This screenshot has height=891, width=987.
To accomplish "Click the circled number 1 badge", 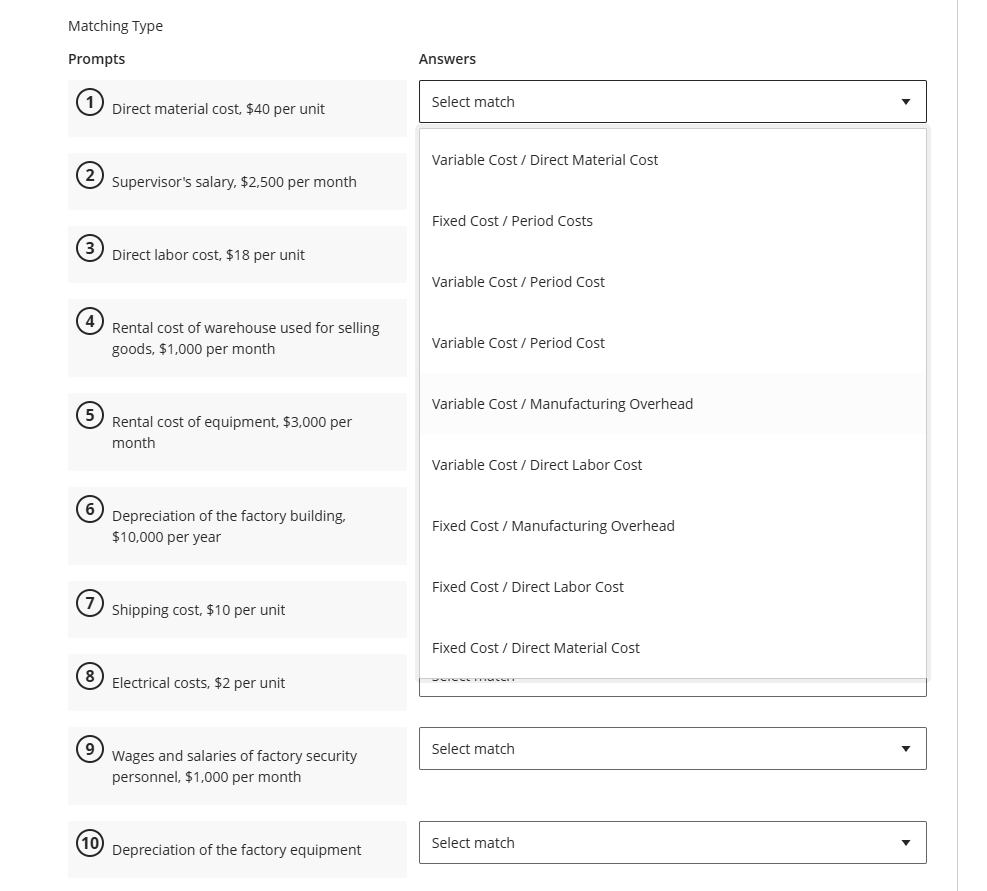I will [90, 101].
